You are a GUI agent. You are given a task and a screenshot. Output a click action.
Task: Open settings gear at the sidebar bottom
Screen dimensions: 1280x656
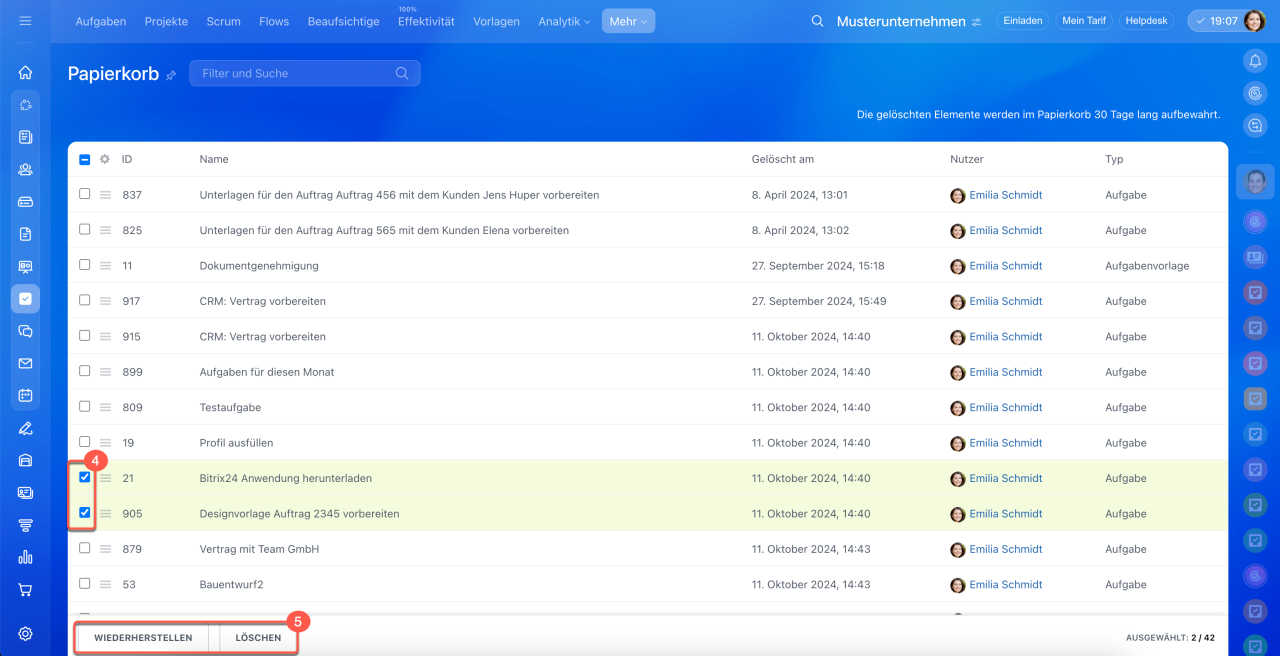tap(25, 633)
